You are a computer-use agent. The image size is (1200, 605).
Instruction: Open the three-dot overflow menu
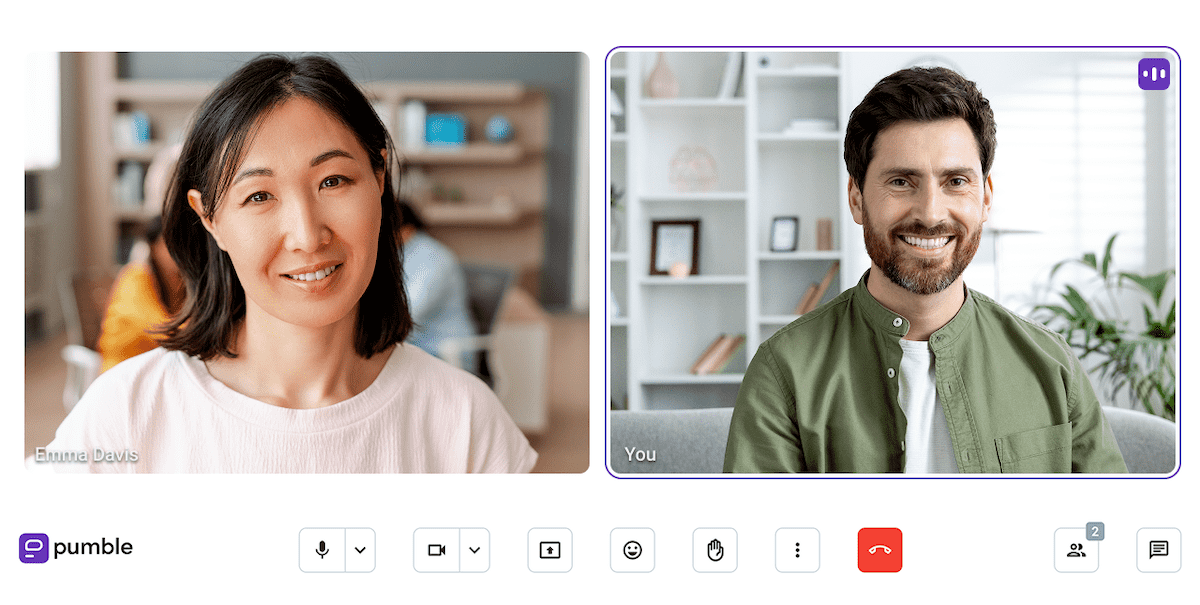[797, 549]
